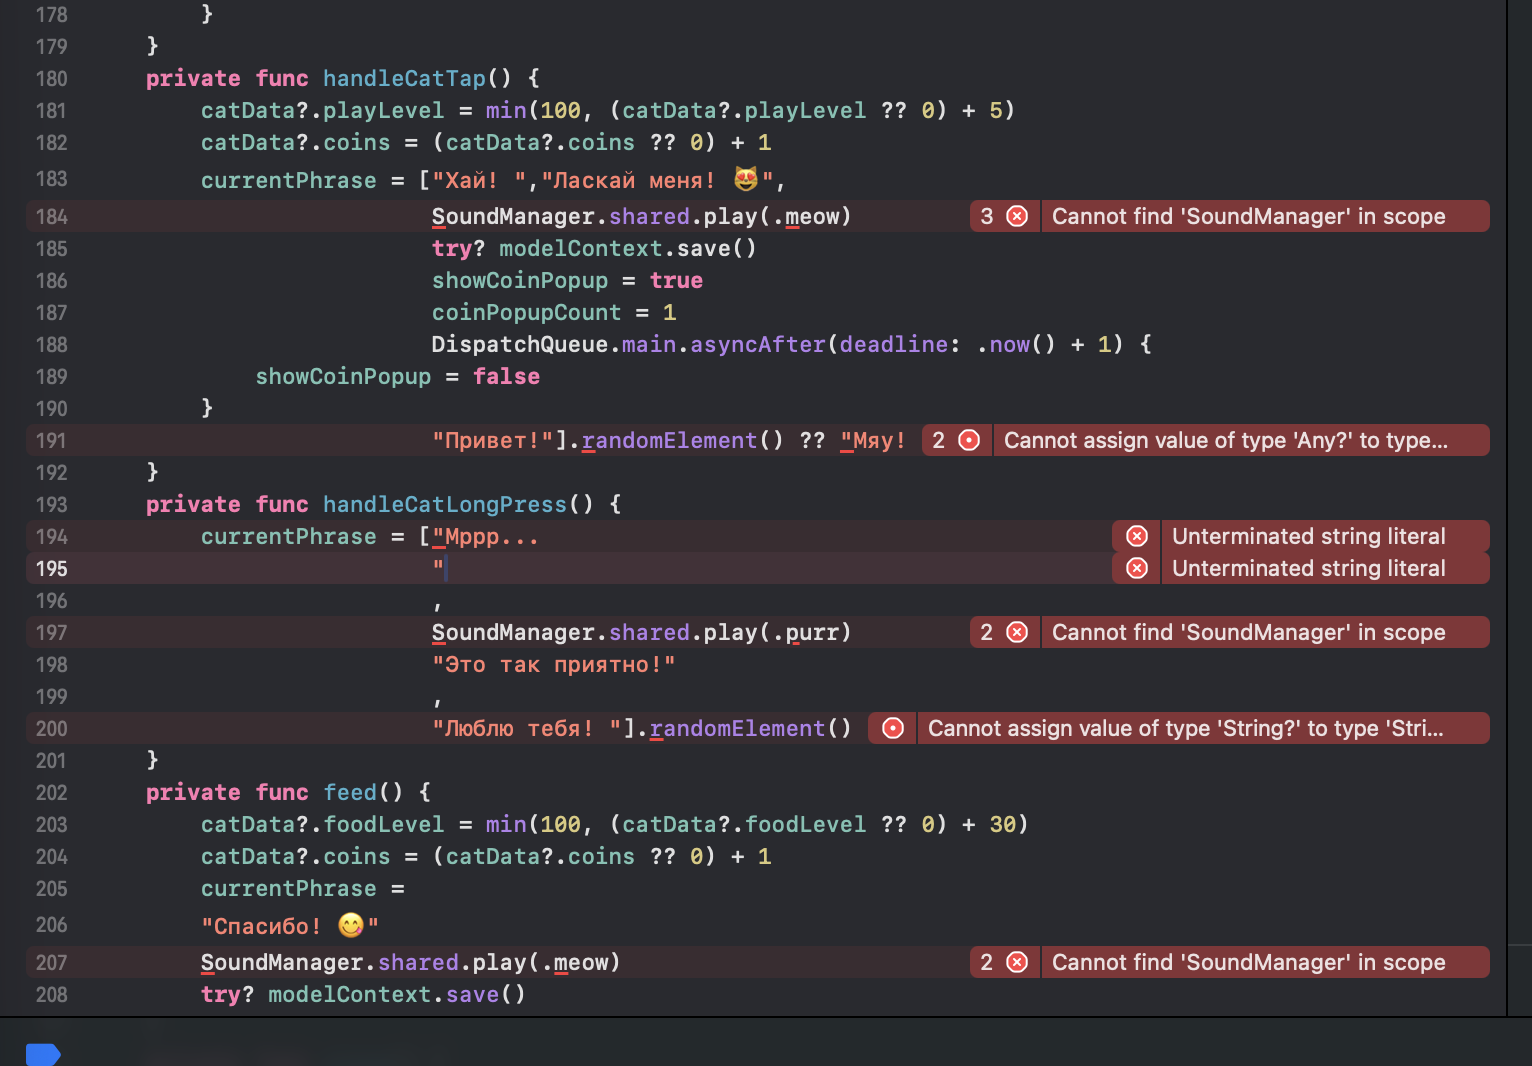
Task: Click the fix-it error icon on line 191
Action: 969,440
